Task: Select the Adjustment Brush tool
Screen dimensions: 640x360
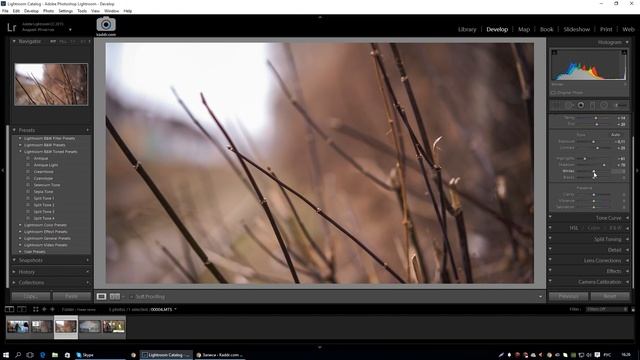Action: (620, 105)
